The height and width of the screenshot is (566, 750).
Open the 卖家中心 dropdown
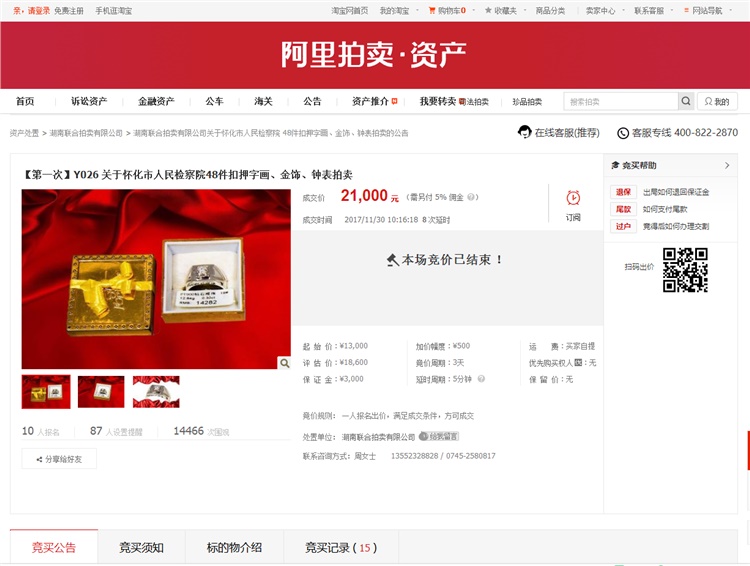point(605,11)
